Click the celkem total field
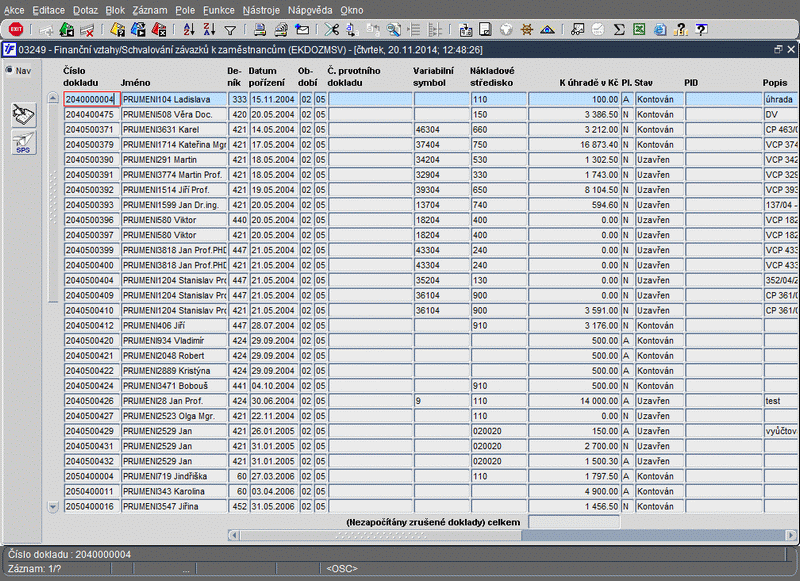Viewport: 800px width, 581px height. click(574, 522)
